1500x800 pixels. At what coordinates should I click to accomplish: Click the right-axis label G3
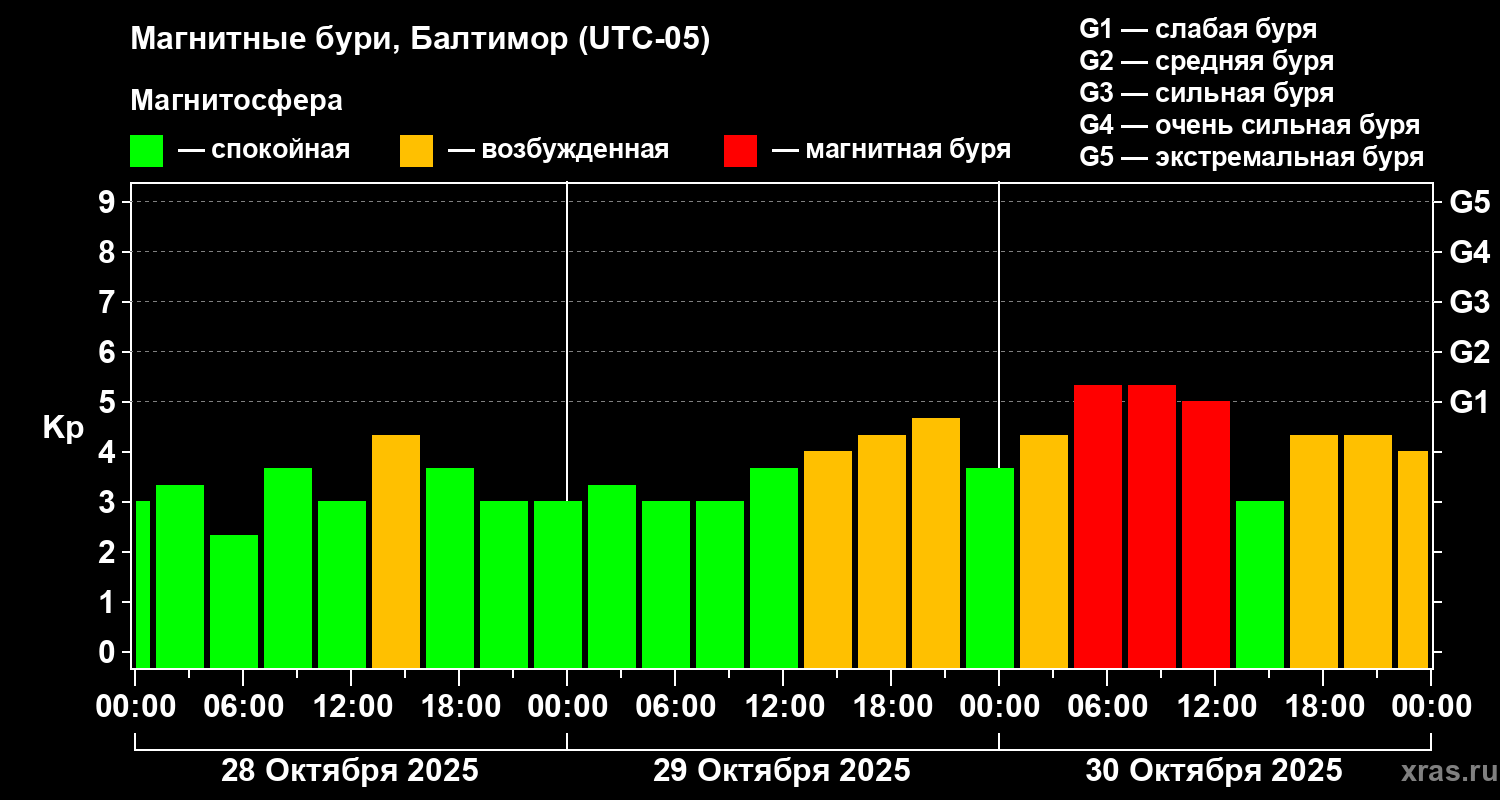pos(1470,302)
